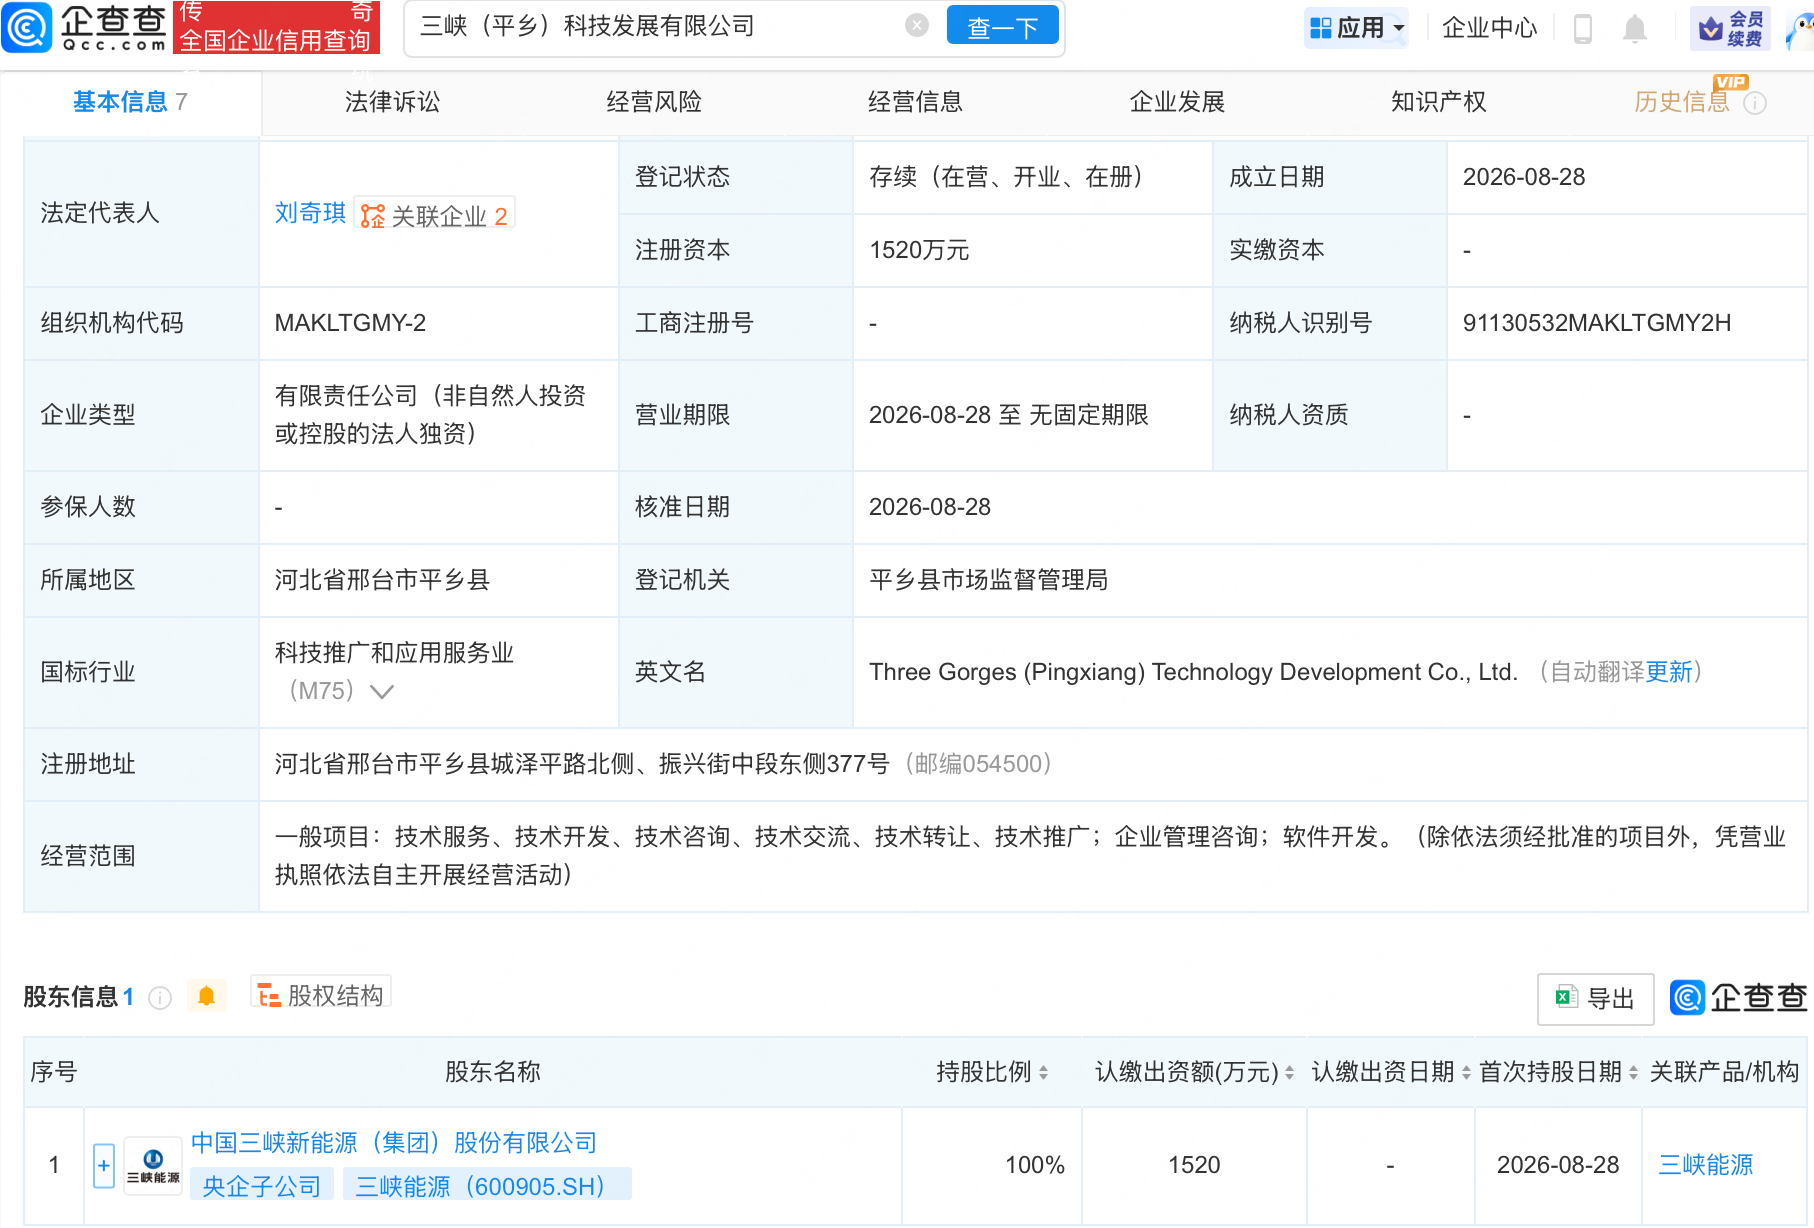1814x1228 pixels.
Task: Clear the search box with X icon
Action: (x=916, y=25)
